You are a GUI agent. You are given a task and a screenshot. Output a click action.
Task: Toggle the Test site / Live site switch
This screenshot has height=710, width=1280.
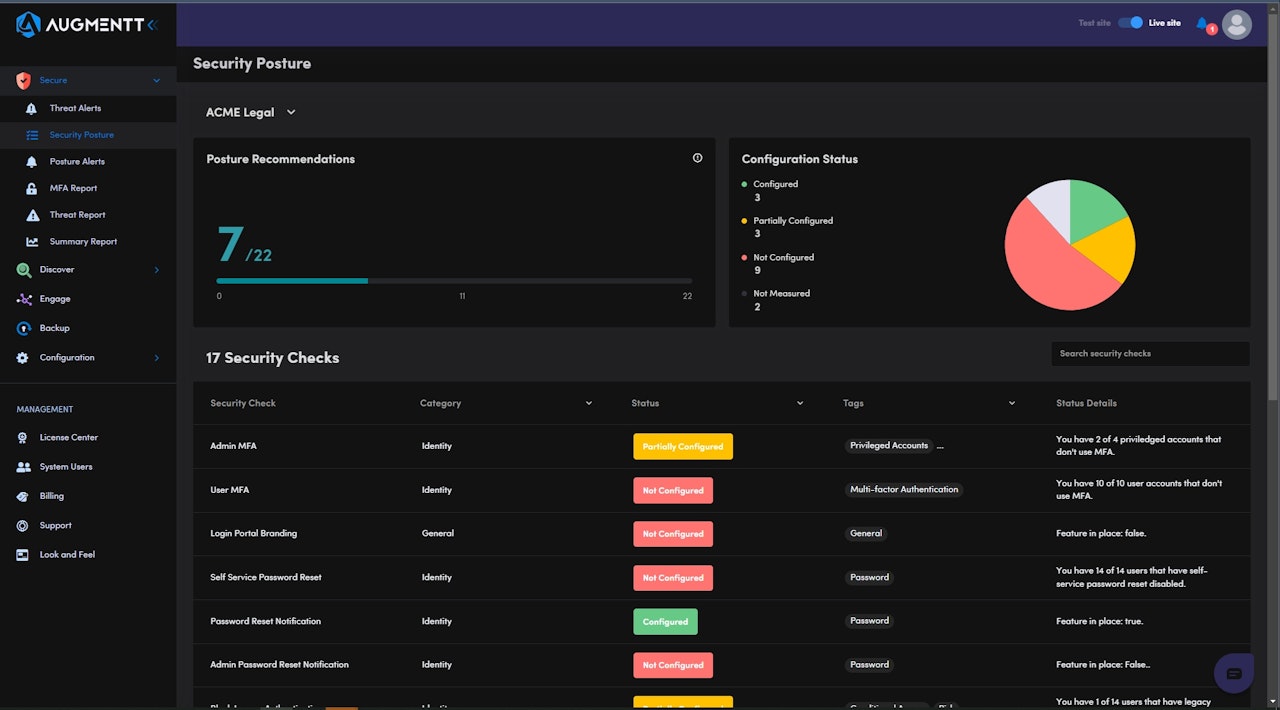(x=1130, y=23)
